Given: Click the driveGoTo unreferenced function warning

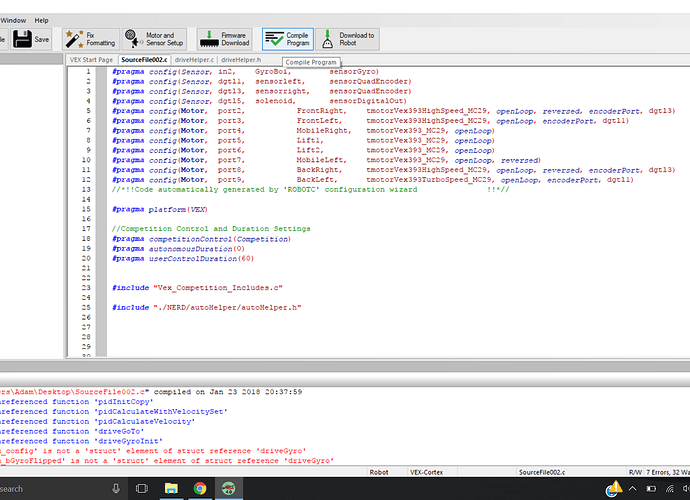Looking at the screenshot, I should coord(72,431).
